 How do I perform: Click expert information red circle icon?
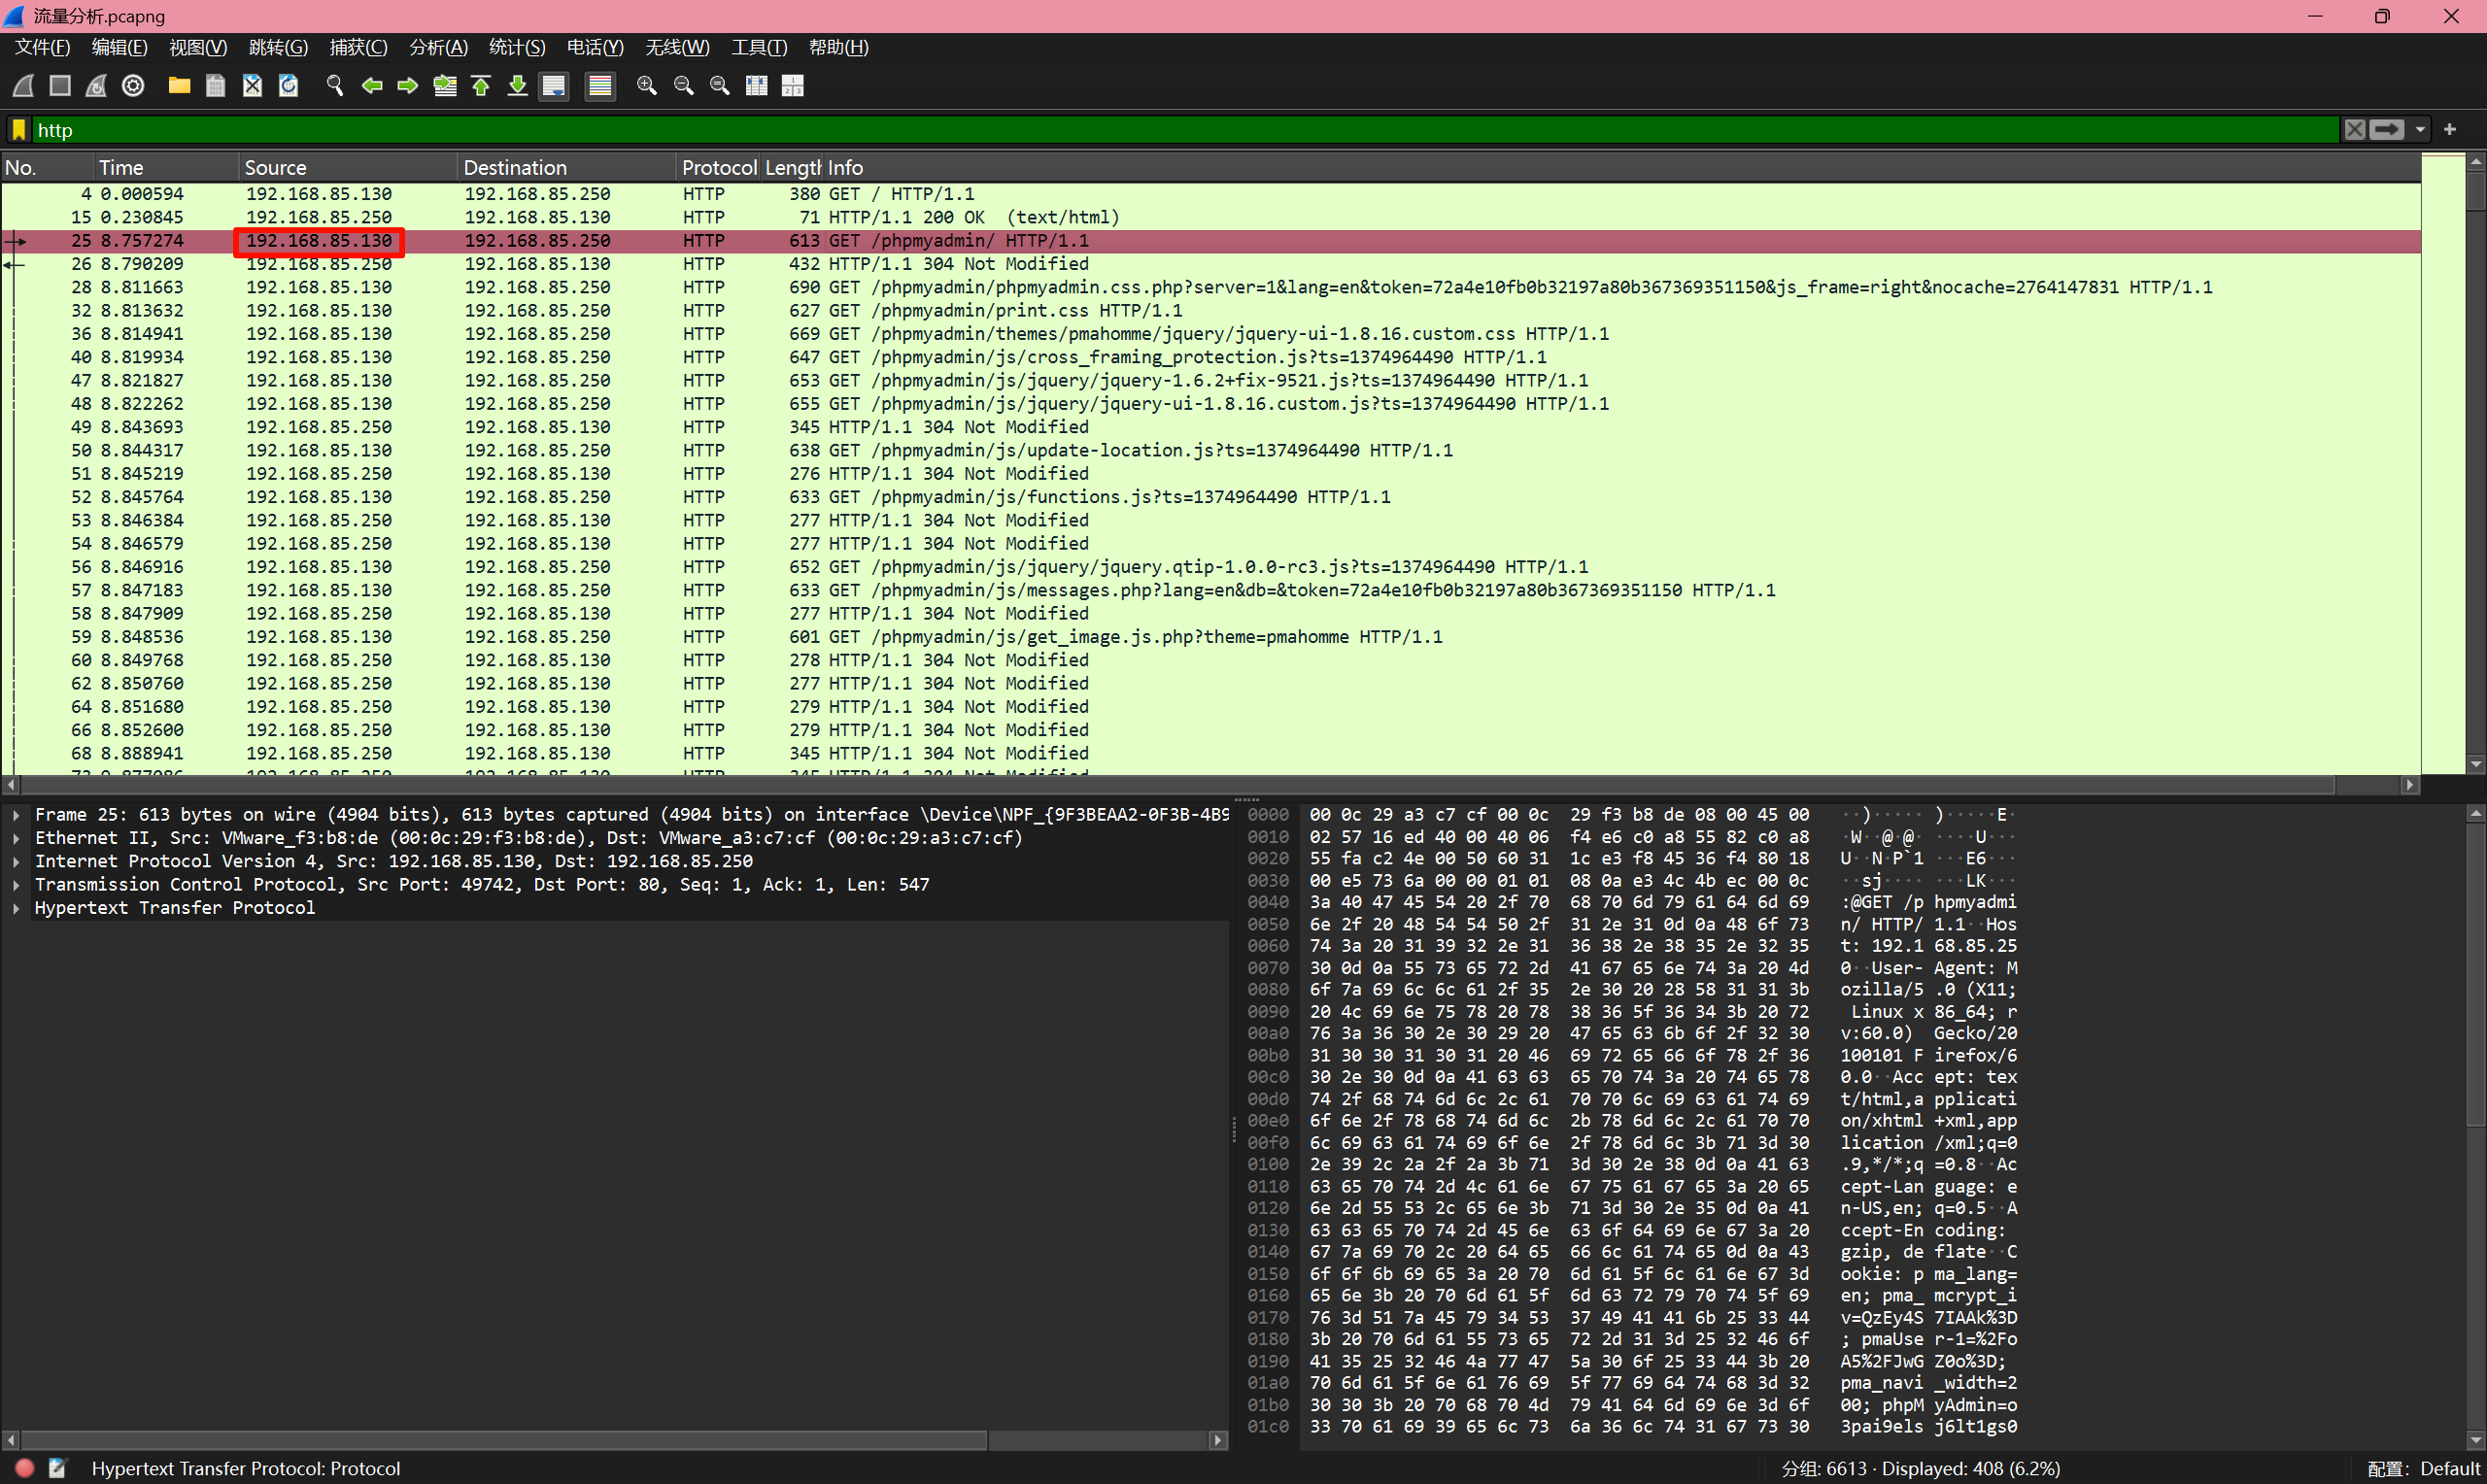pos(25,1468)
